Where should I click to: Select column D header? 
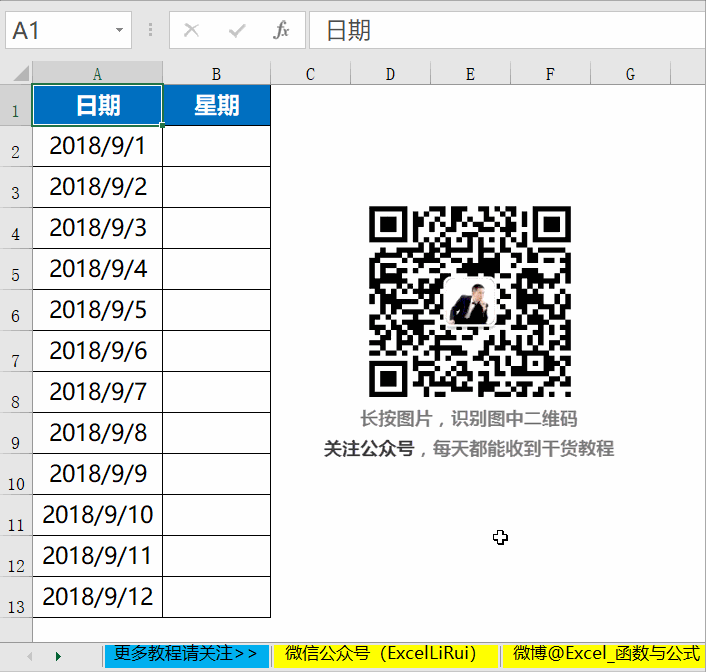[390, 73]
